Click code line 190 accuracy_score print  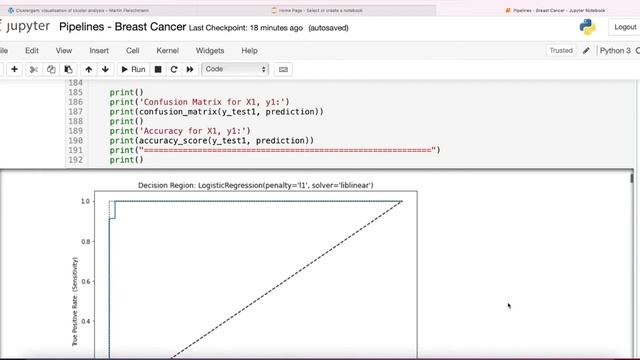click(211, 141)
